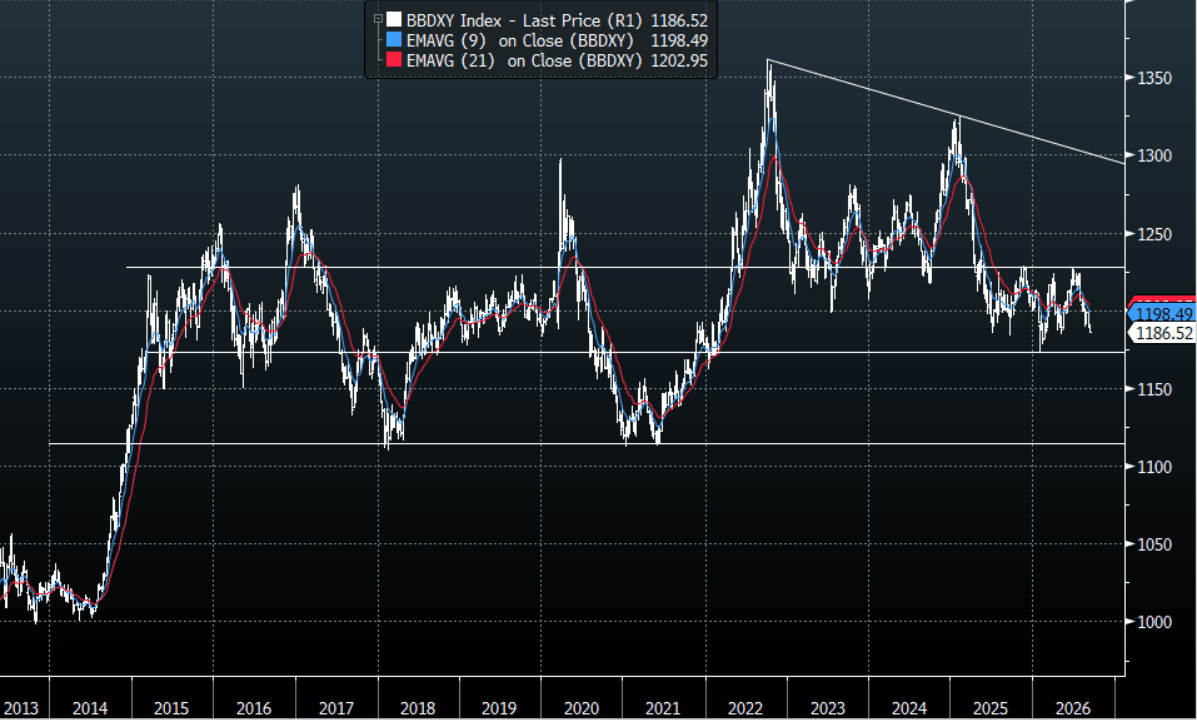Click the 2018 year label on the time axis

coord(418,709)
